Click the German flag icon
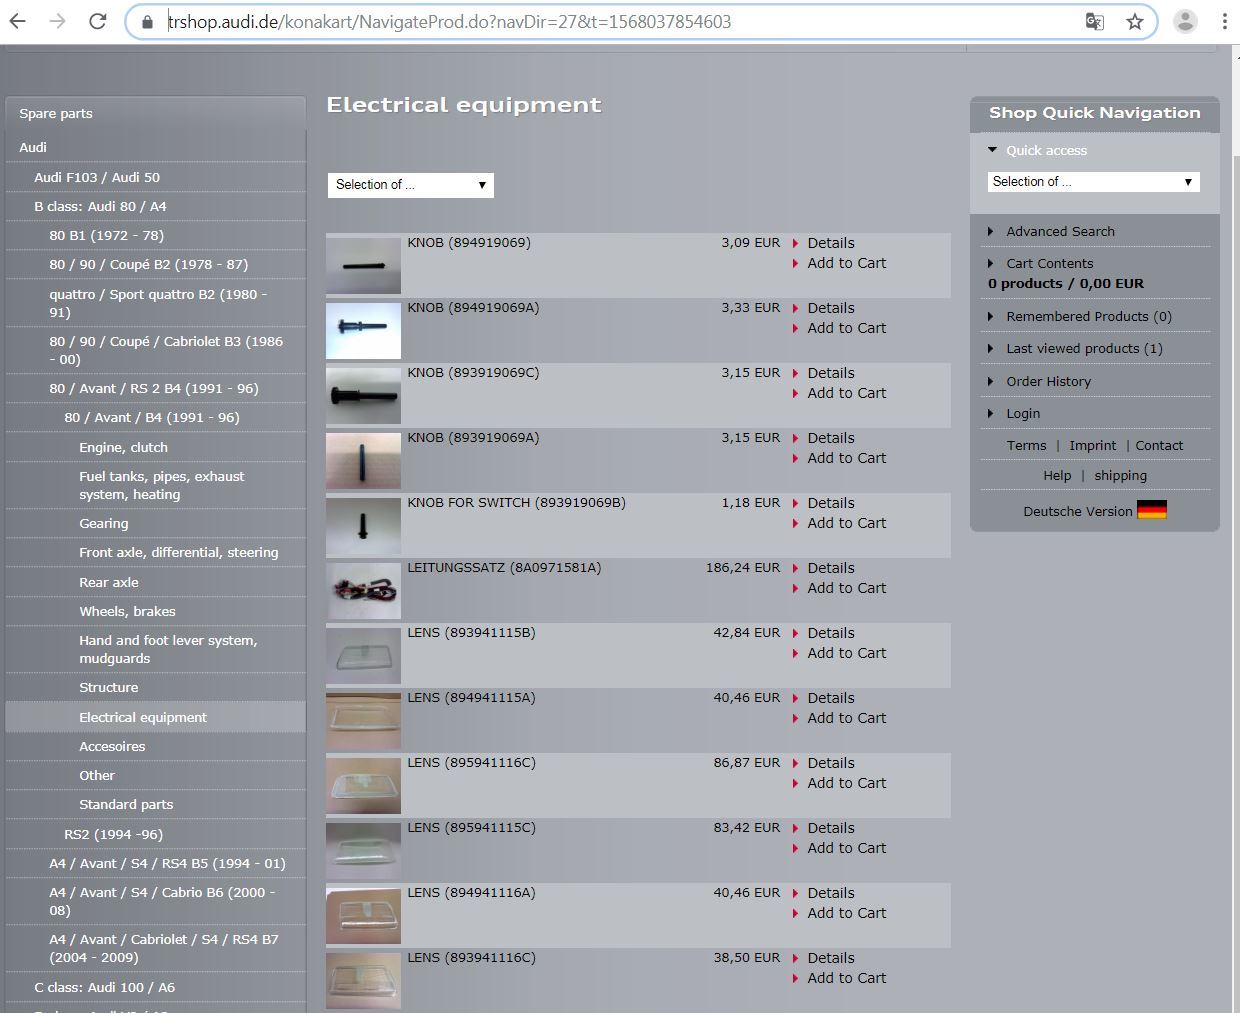Image resolution: width=1240 pixels, height=1013 pixels. click(x=1151, y=510)
